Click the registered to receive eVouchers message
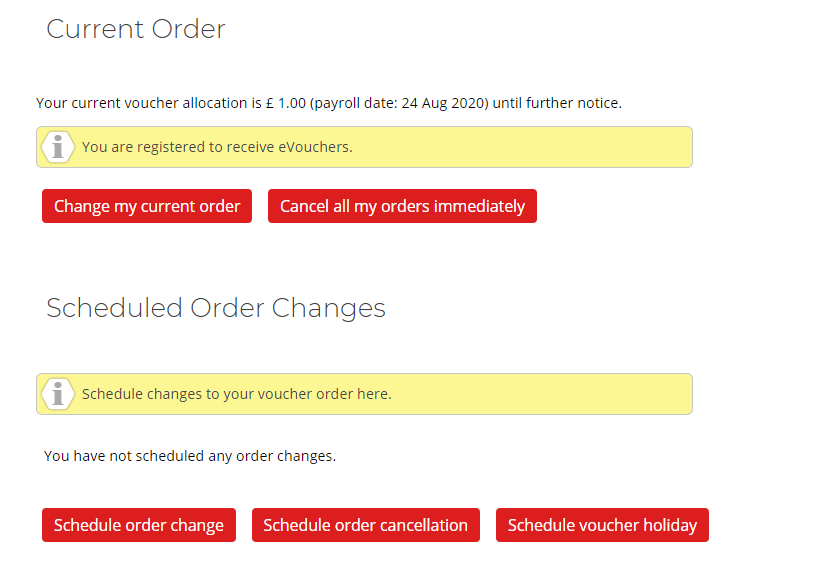 click(217, 147)
